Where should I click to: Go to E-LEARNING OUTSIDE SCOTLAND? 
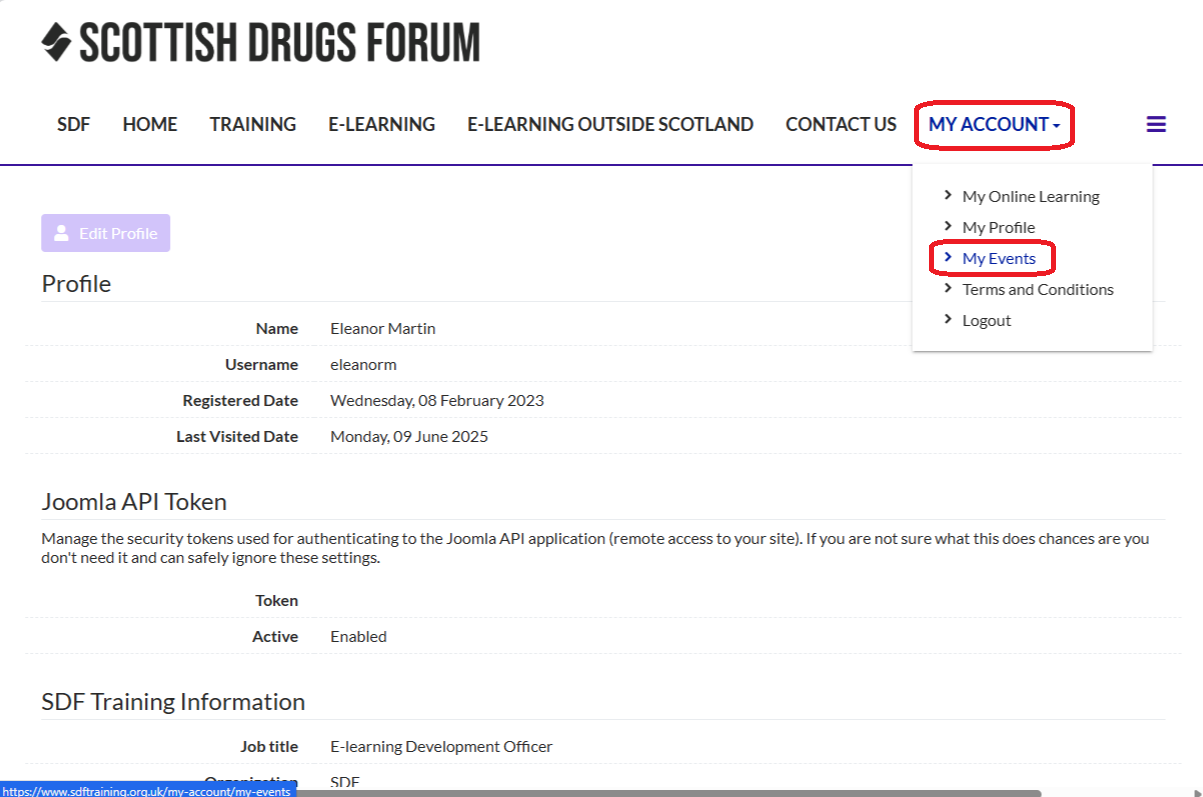click(x=610, y=124)
